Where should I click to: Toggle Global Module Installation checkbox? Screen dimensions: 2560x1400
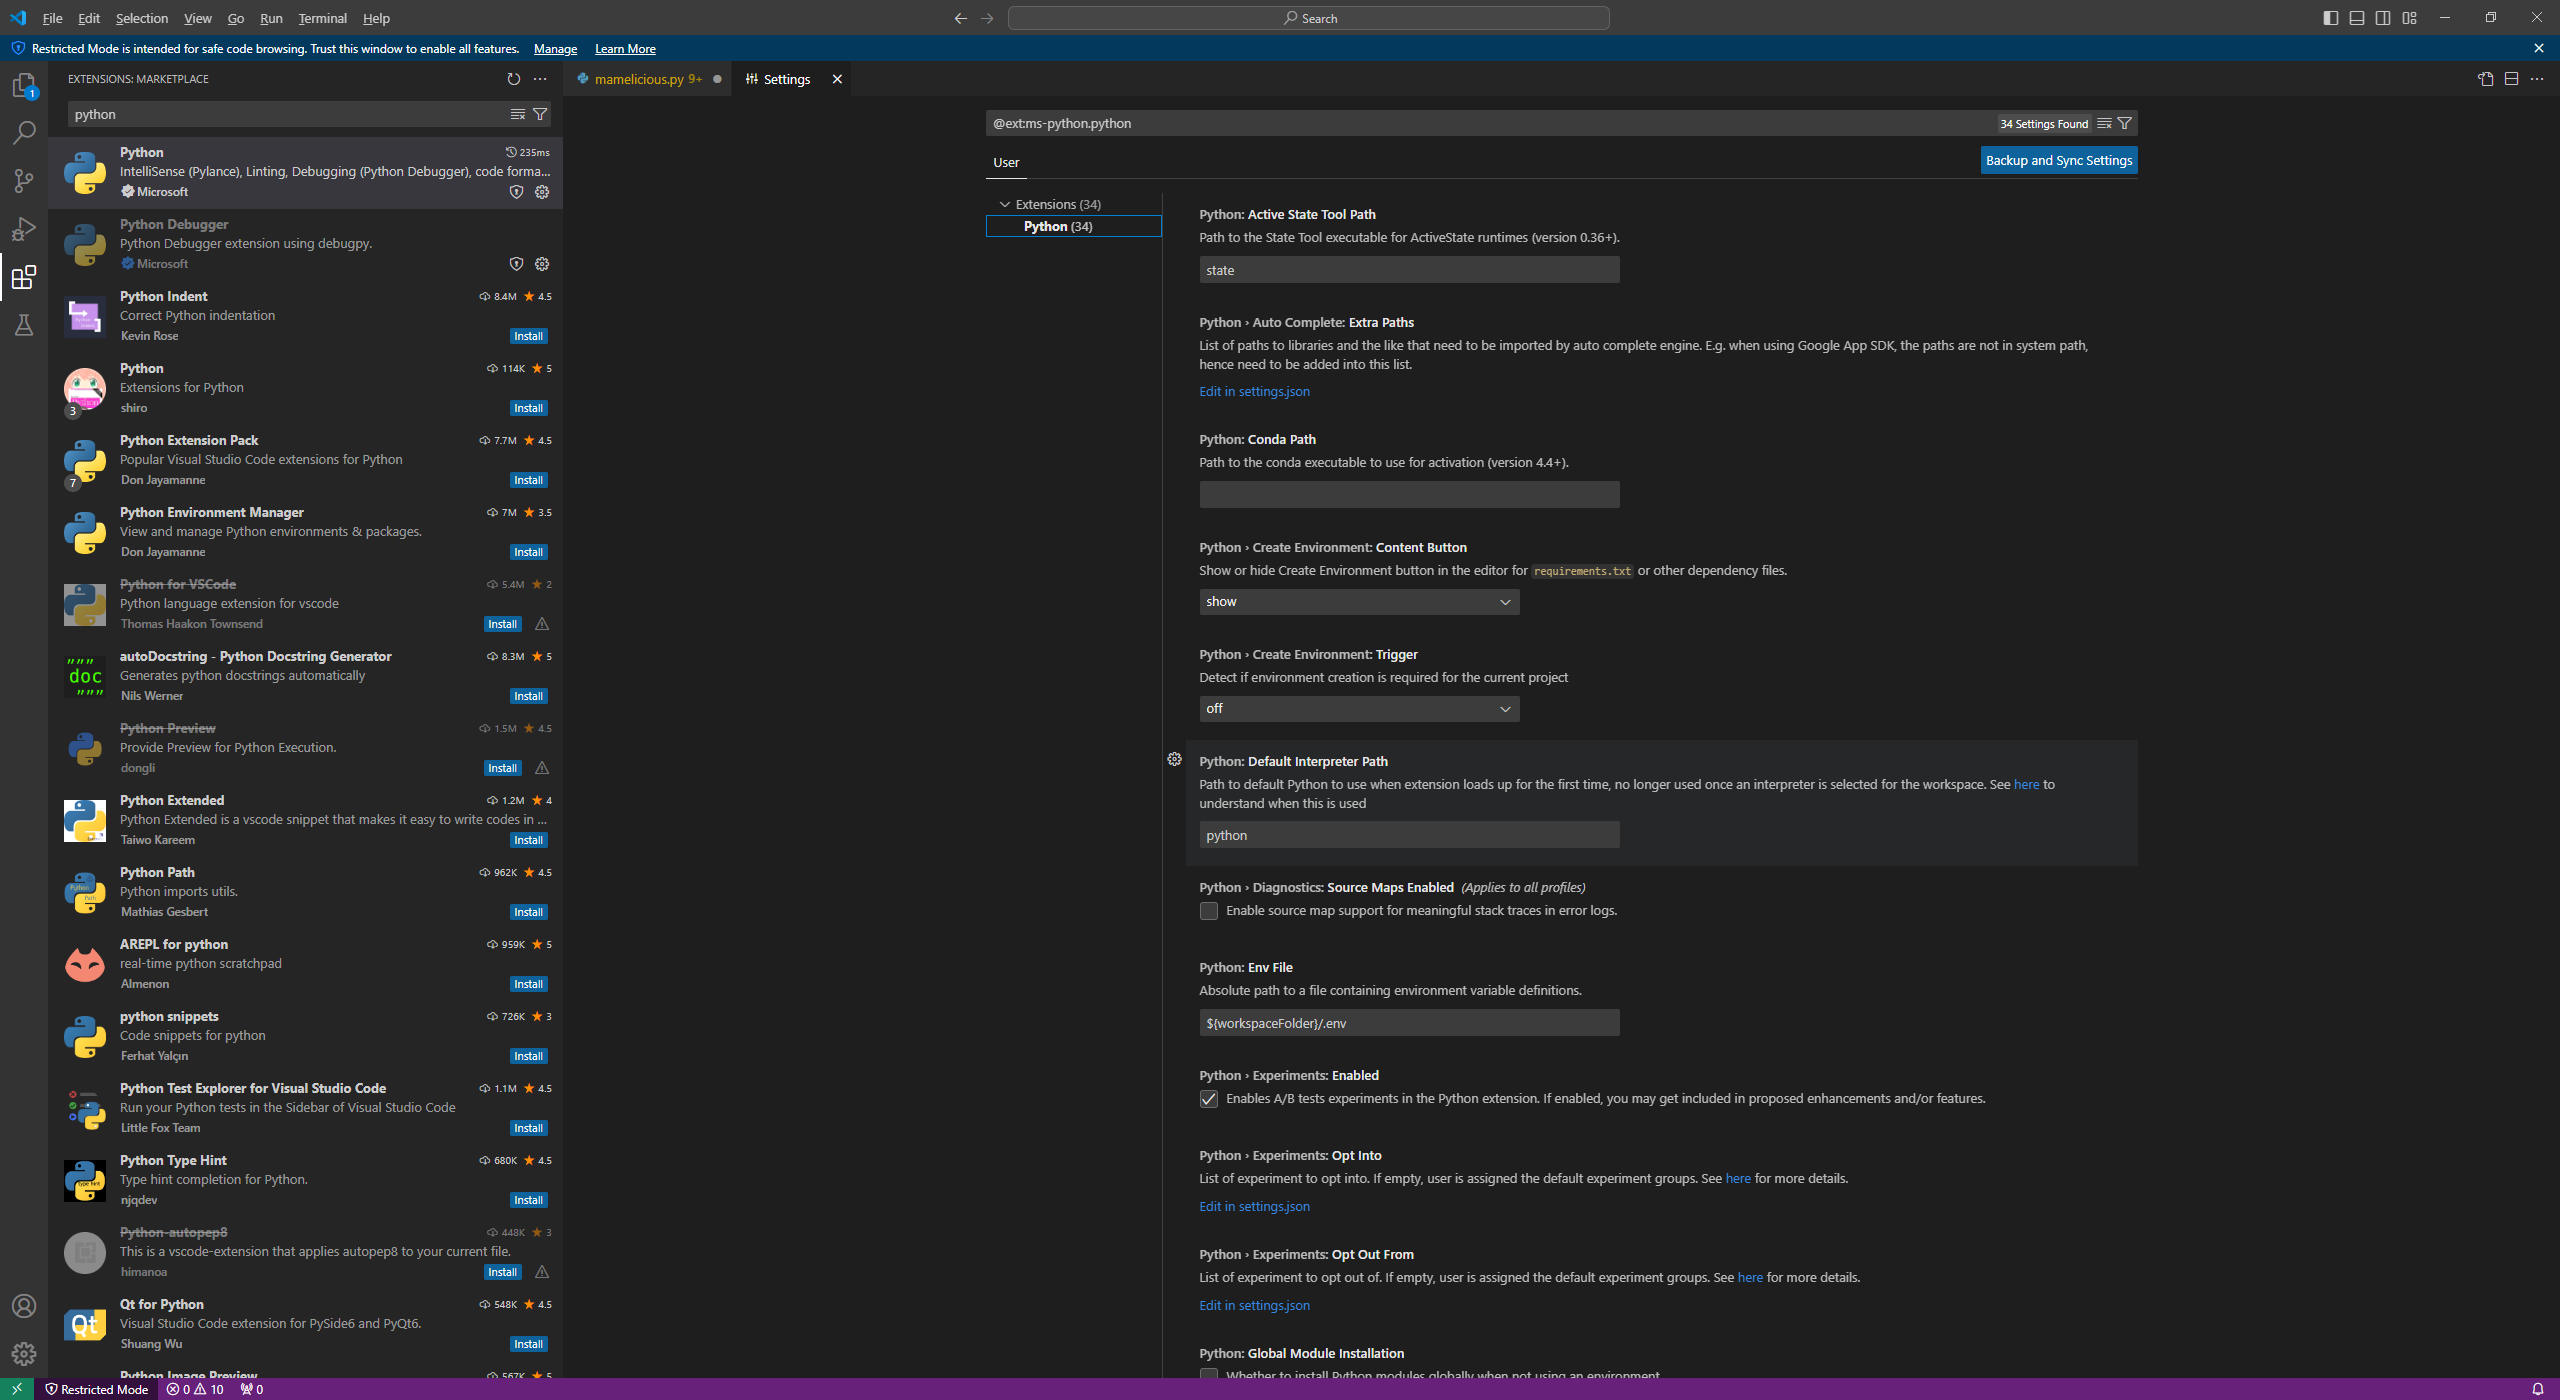coord(1209,1375)
